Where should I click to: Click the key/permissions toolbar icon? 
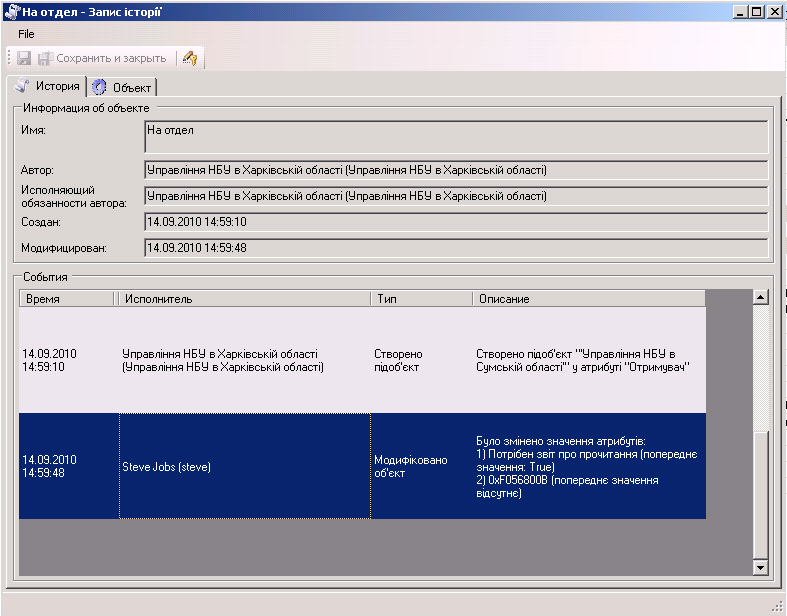point(190,58)
